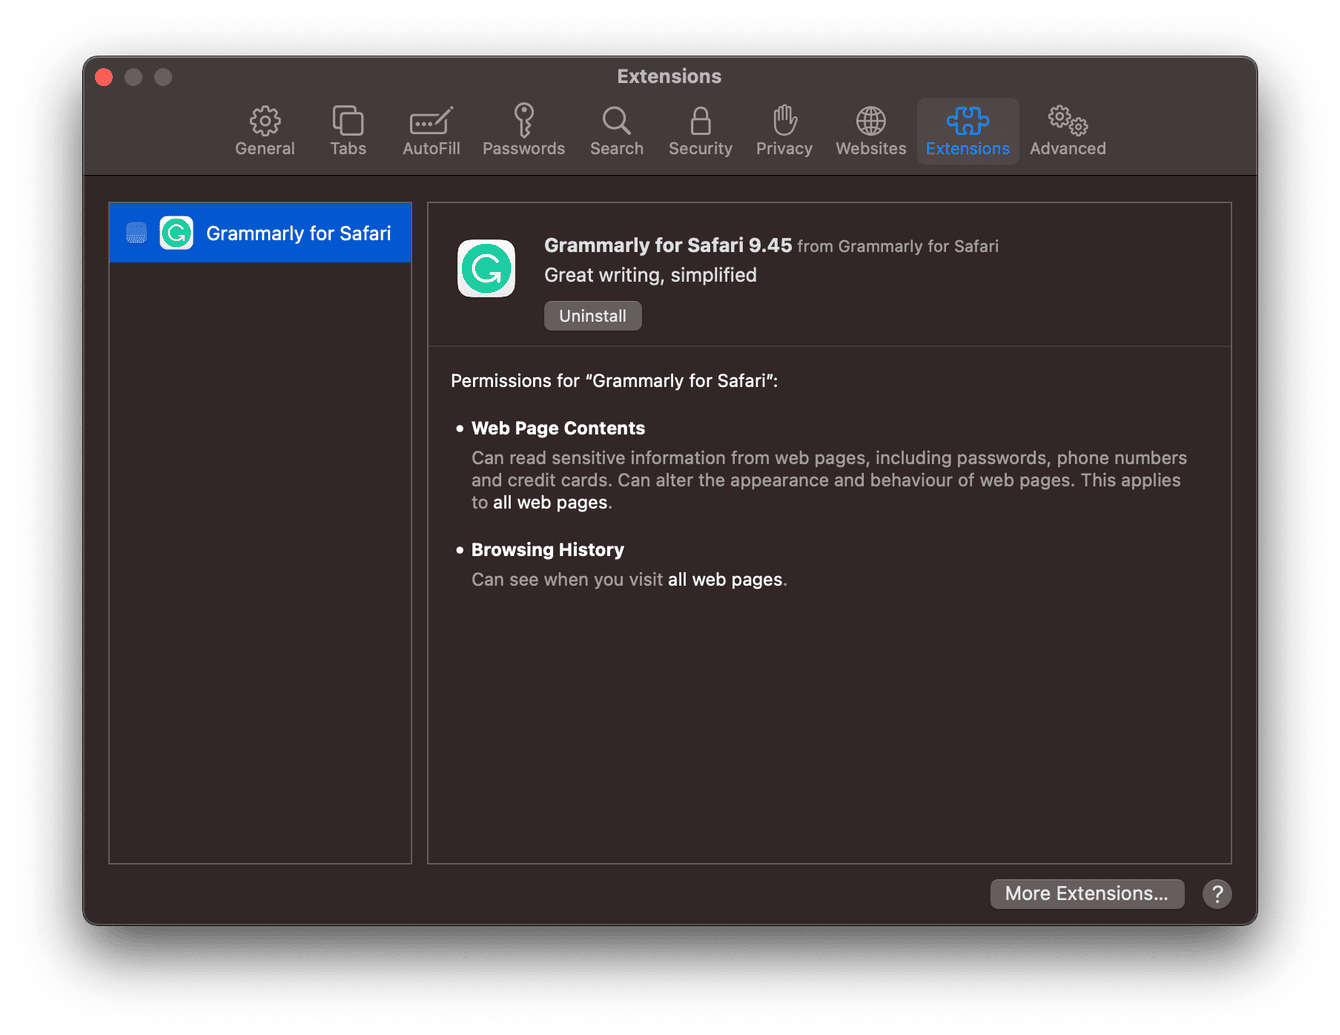Click 'Can see when you visit all web pages' text

click(x=629, y=580)
